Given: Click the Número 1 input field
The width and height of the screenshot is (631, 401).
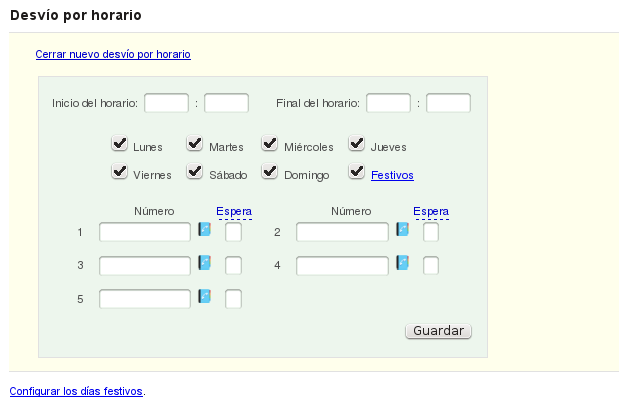Looking at the screenshot, I should [x=145, y=232].
